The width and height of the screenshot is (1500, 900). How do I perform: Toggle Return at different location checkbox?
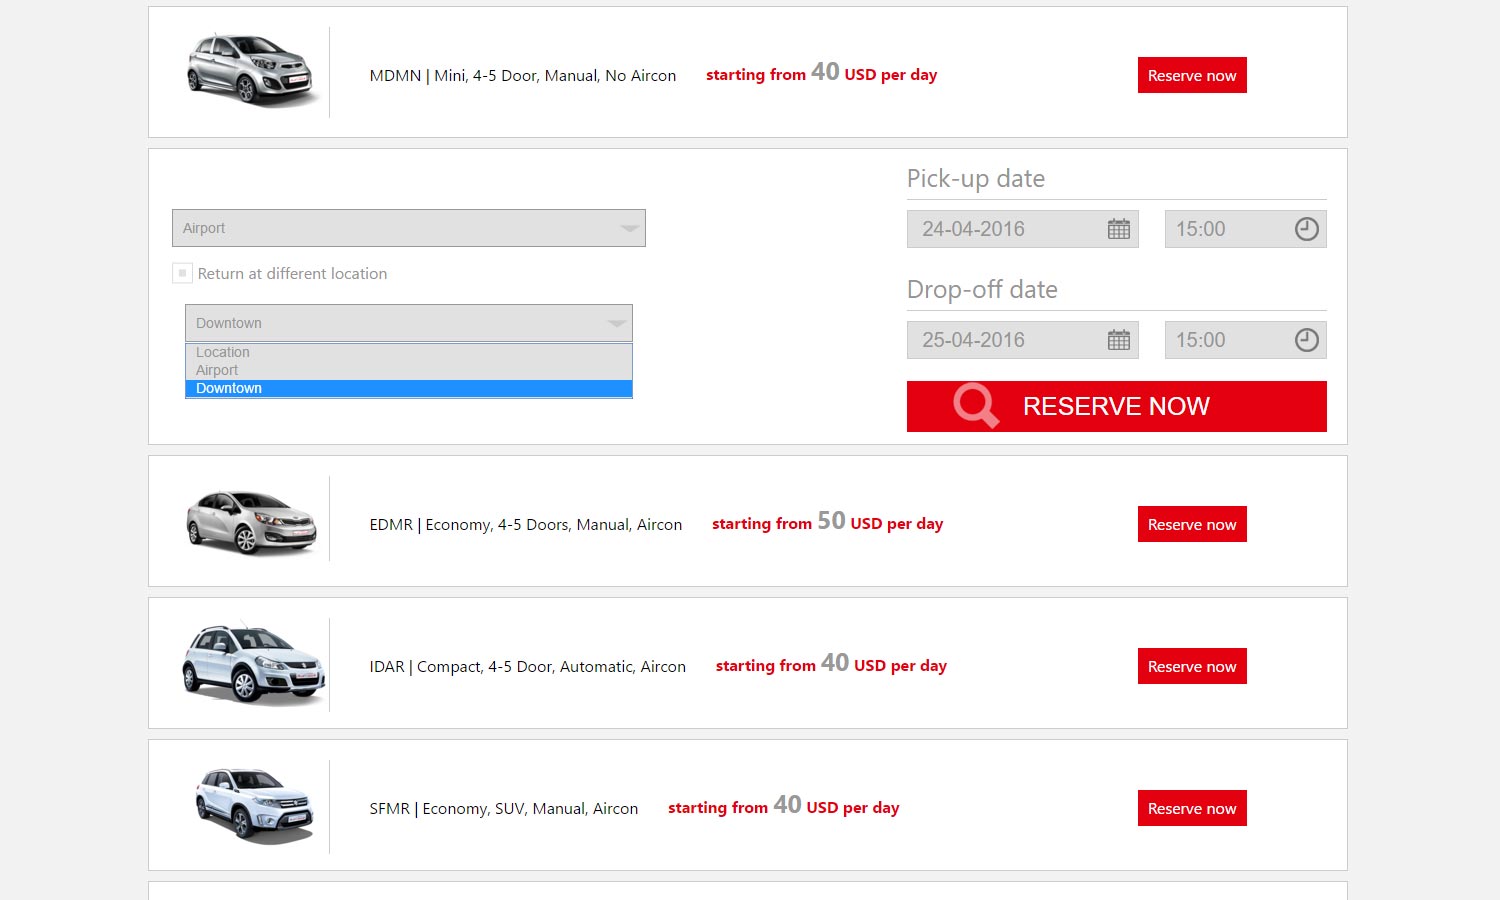182,273
